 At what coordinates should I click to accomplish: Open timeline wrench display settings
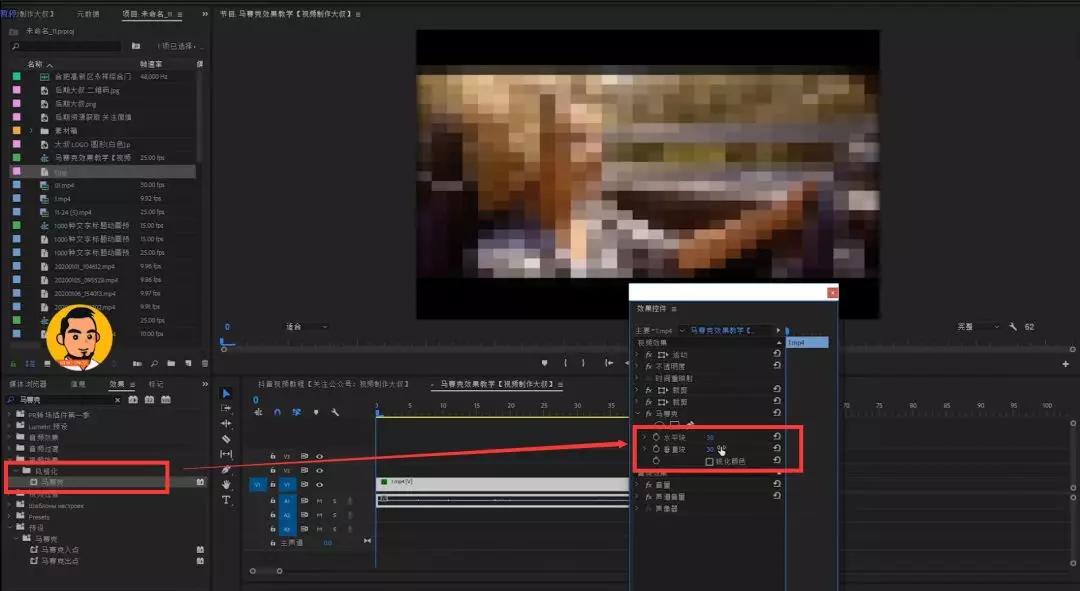pos(335,412)
